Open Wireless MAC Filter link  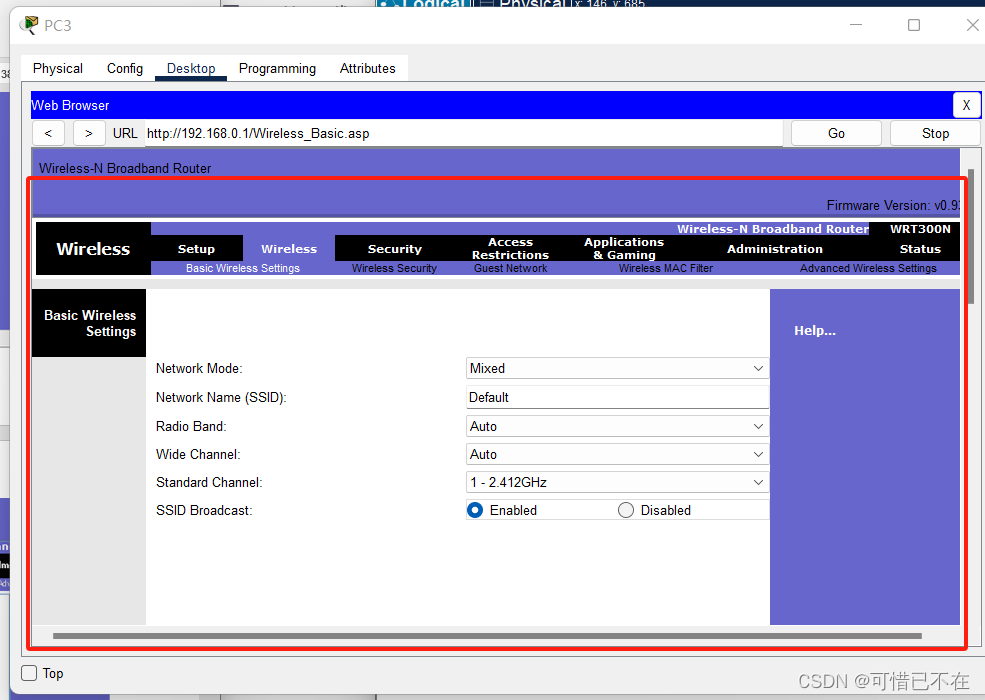coord(665,268)
